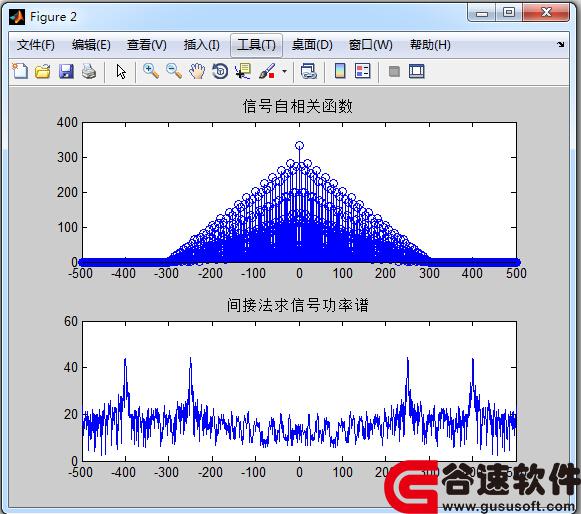Minimize the Figure 2 window
Screen dimensions: 581x514
482,13
